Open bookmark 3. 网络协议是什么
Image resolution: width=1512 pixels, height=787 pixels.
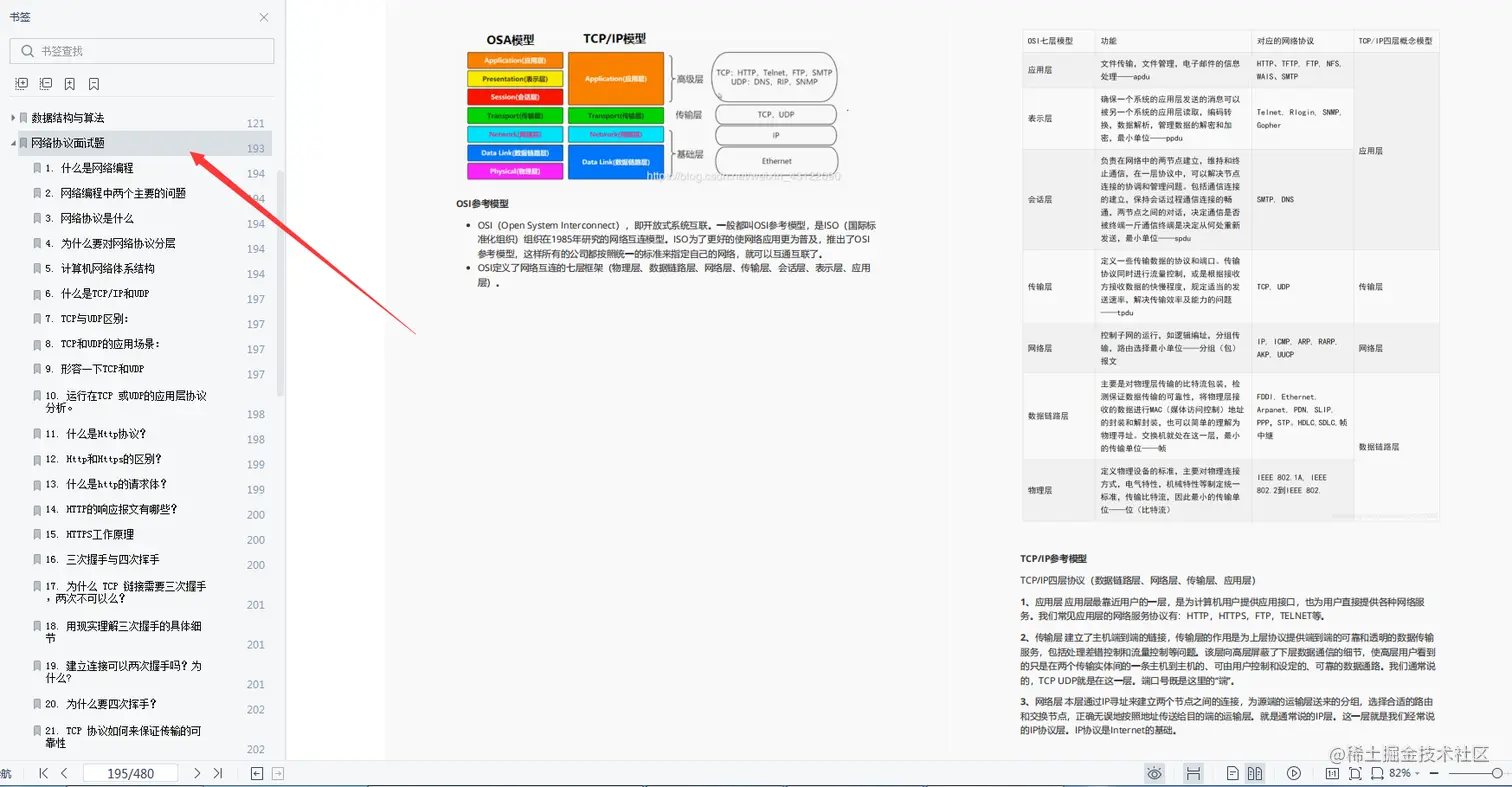(x=89, y=218)
